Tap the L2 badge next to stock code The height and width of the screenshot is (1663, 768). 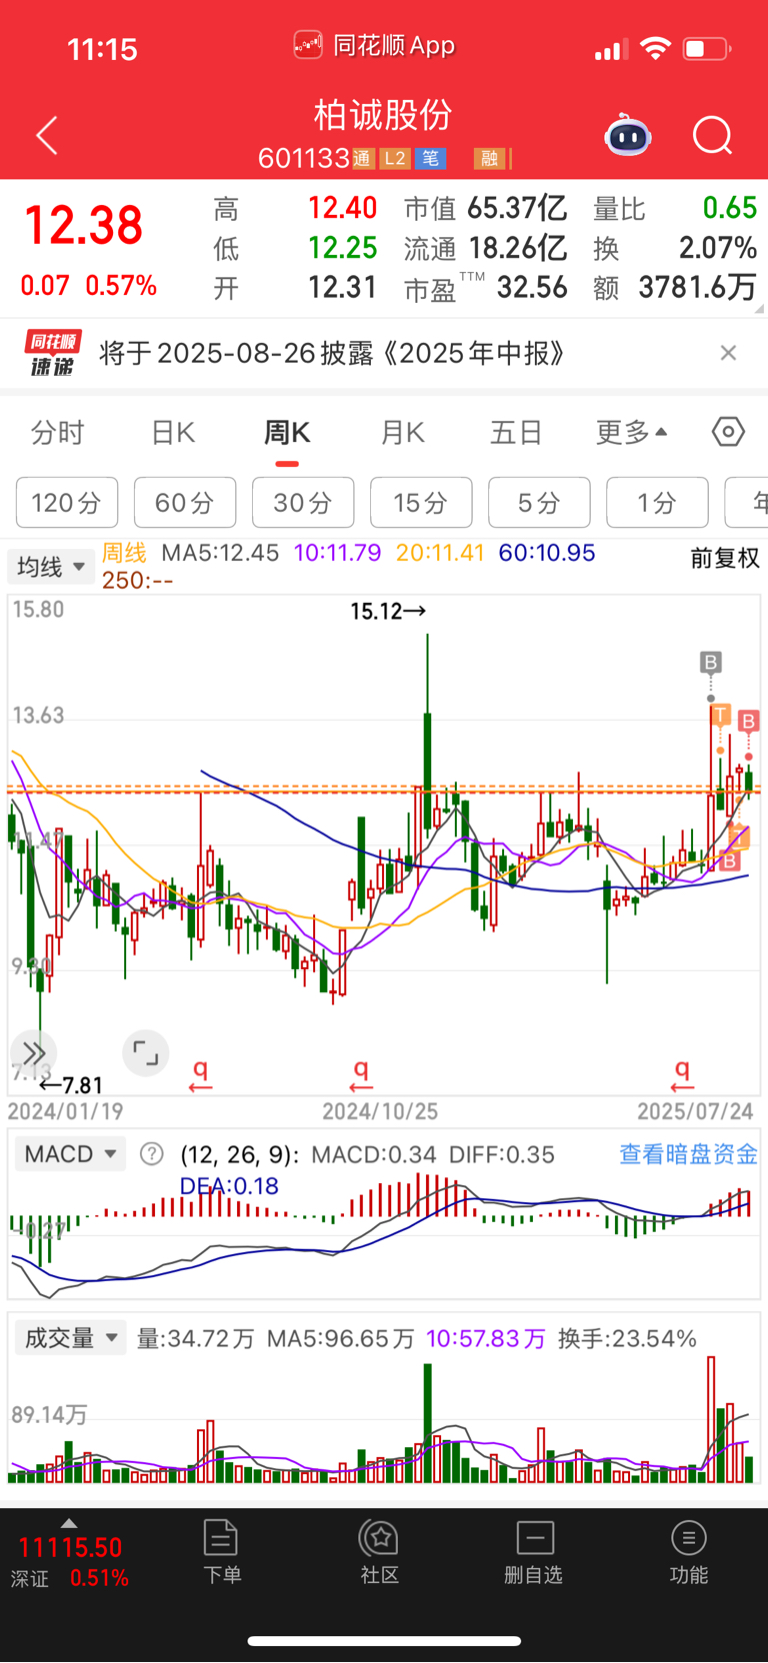[395, 158]
